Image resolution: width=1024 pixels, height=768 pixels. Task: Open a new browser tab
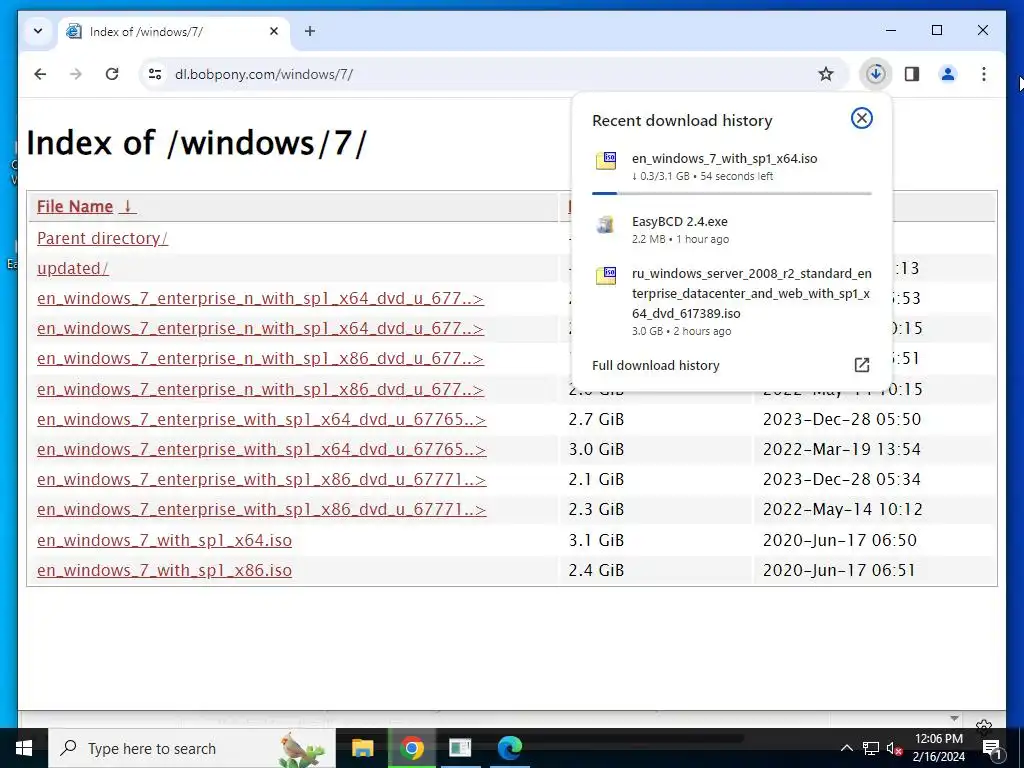pos(310,31)
